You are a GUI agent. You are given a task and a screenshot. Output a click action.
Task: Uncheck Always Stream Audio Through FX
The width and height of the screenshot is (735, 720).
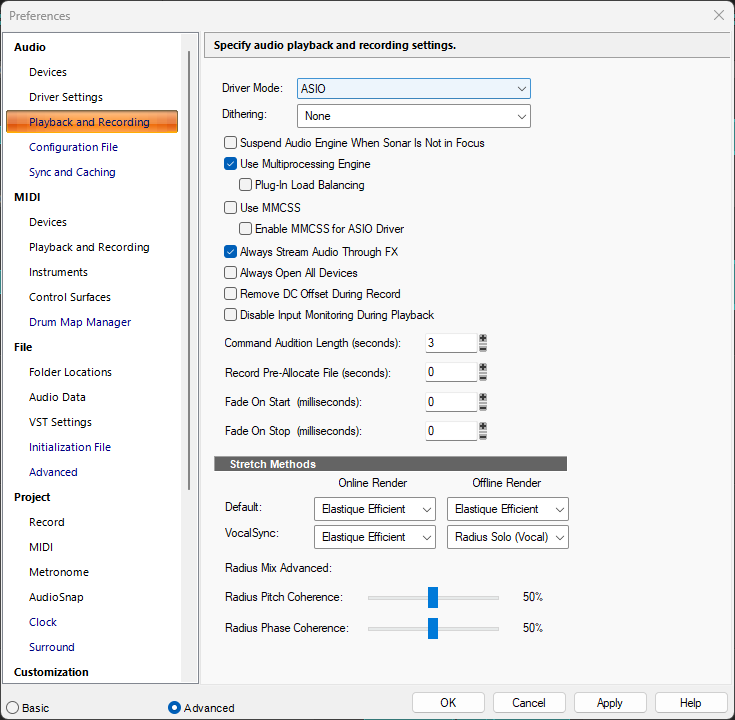click(x=230, y=252)
